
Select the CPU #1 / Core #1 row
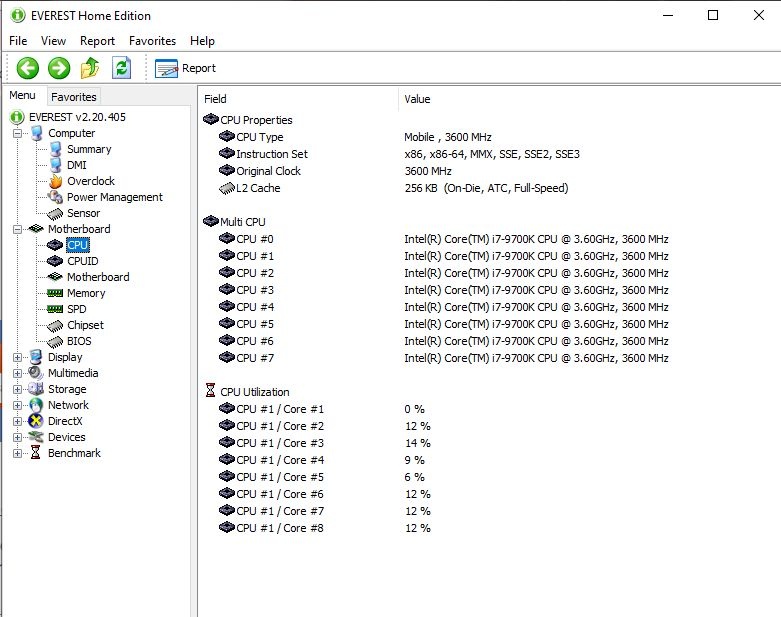(280, 409)
